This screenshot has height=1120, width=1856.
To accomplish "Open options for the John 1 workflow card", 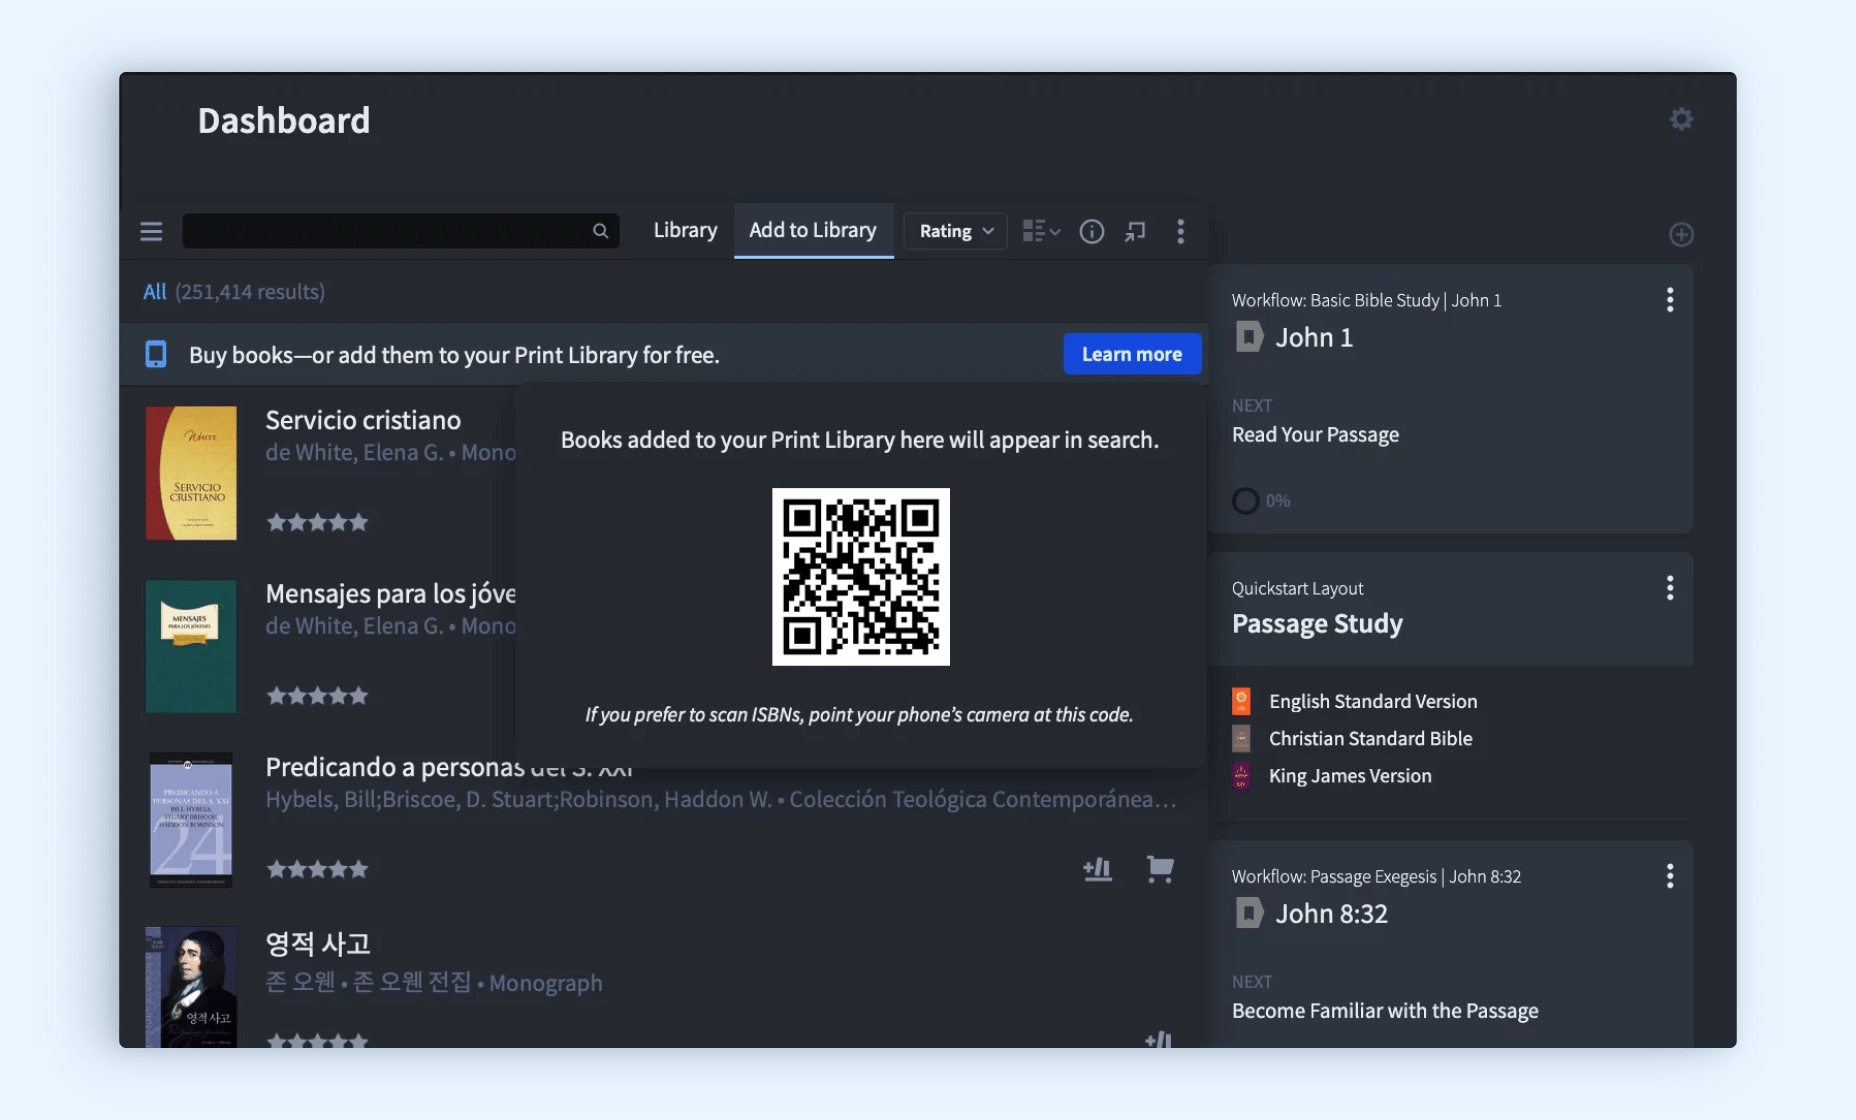I will pos(1669,300).
